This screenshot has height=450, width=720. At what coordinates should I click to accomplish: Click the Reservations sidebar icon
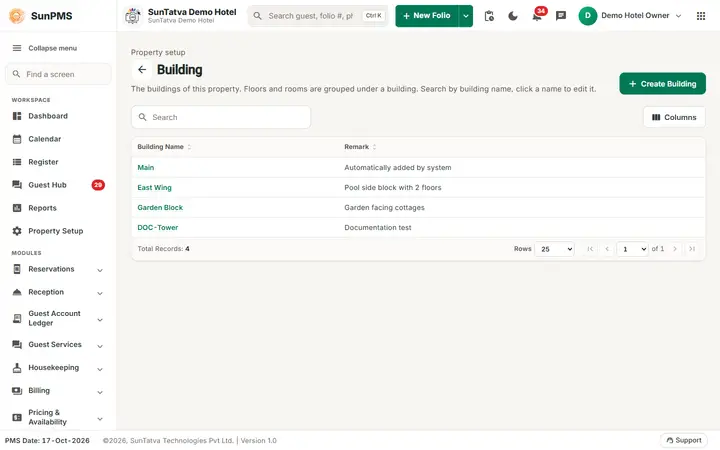click(17, 269)
